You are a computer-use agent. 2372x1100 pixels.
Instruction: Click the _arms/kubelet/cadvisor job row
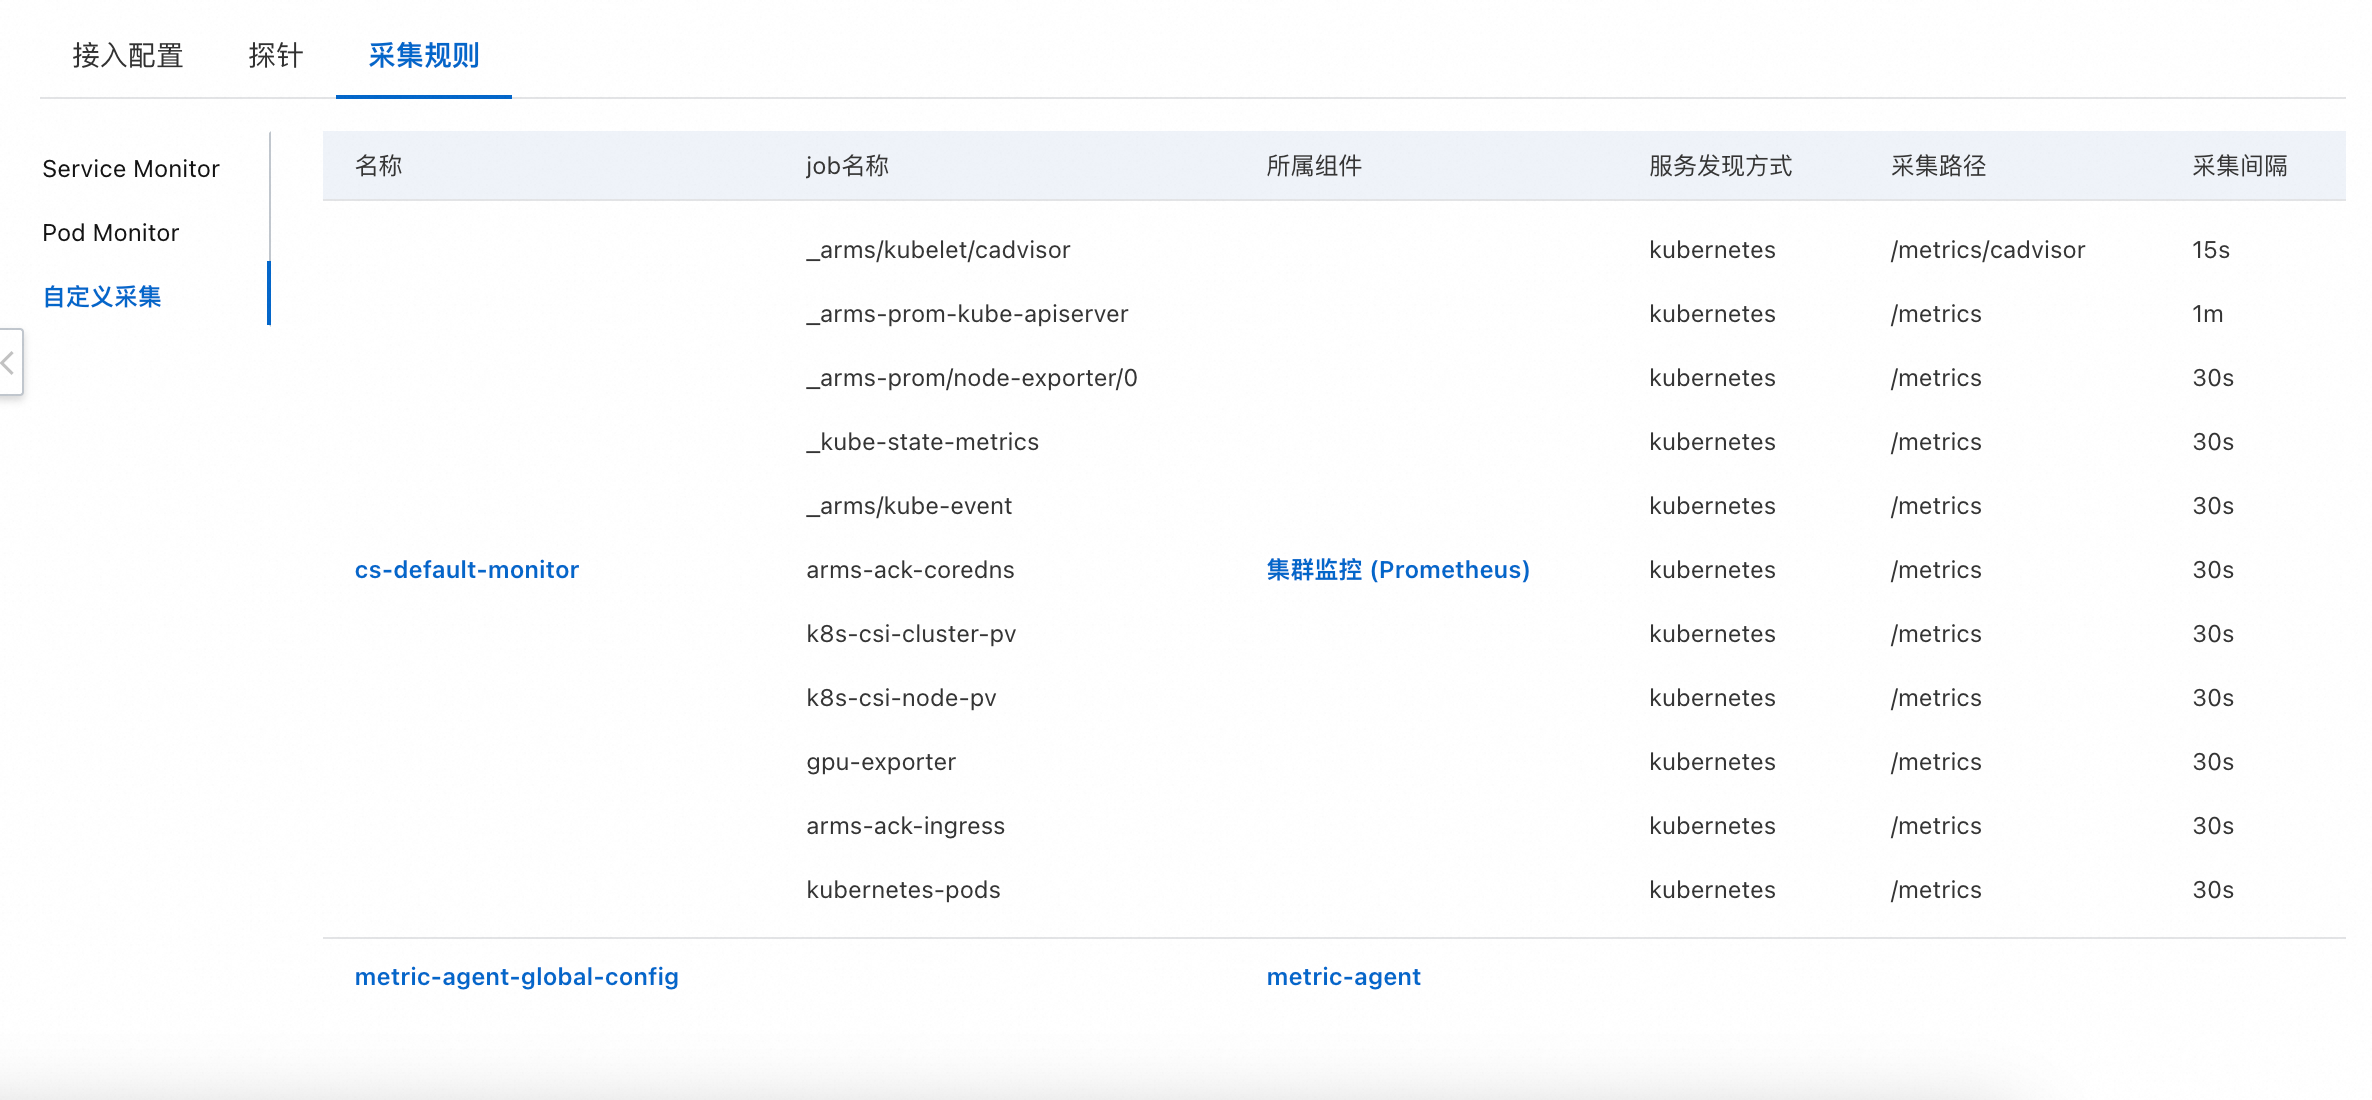pyautogui.click(x=938, y=250)
